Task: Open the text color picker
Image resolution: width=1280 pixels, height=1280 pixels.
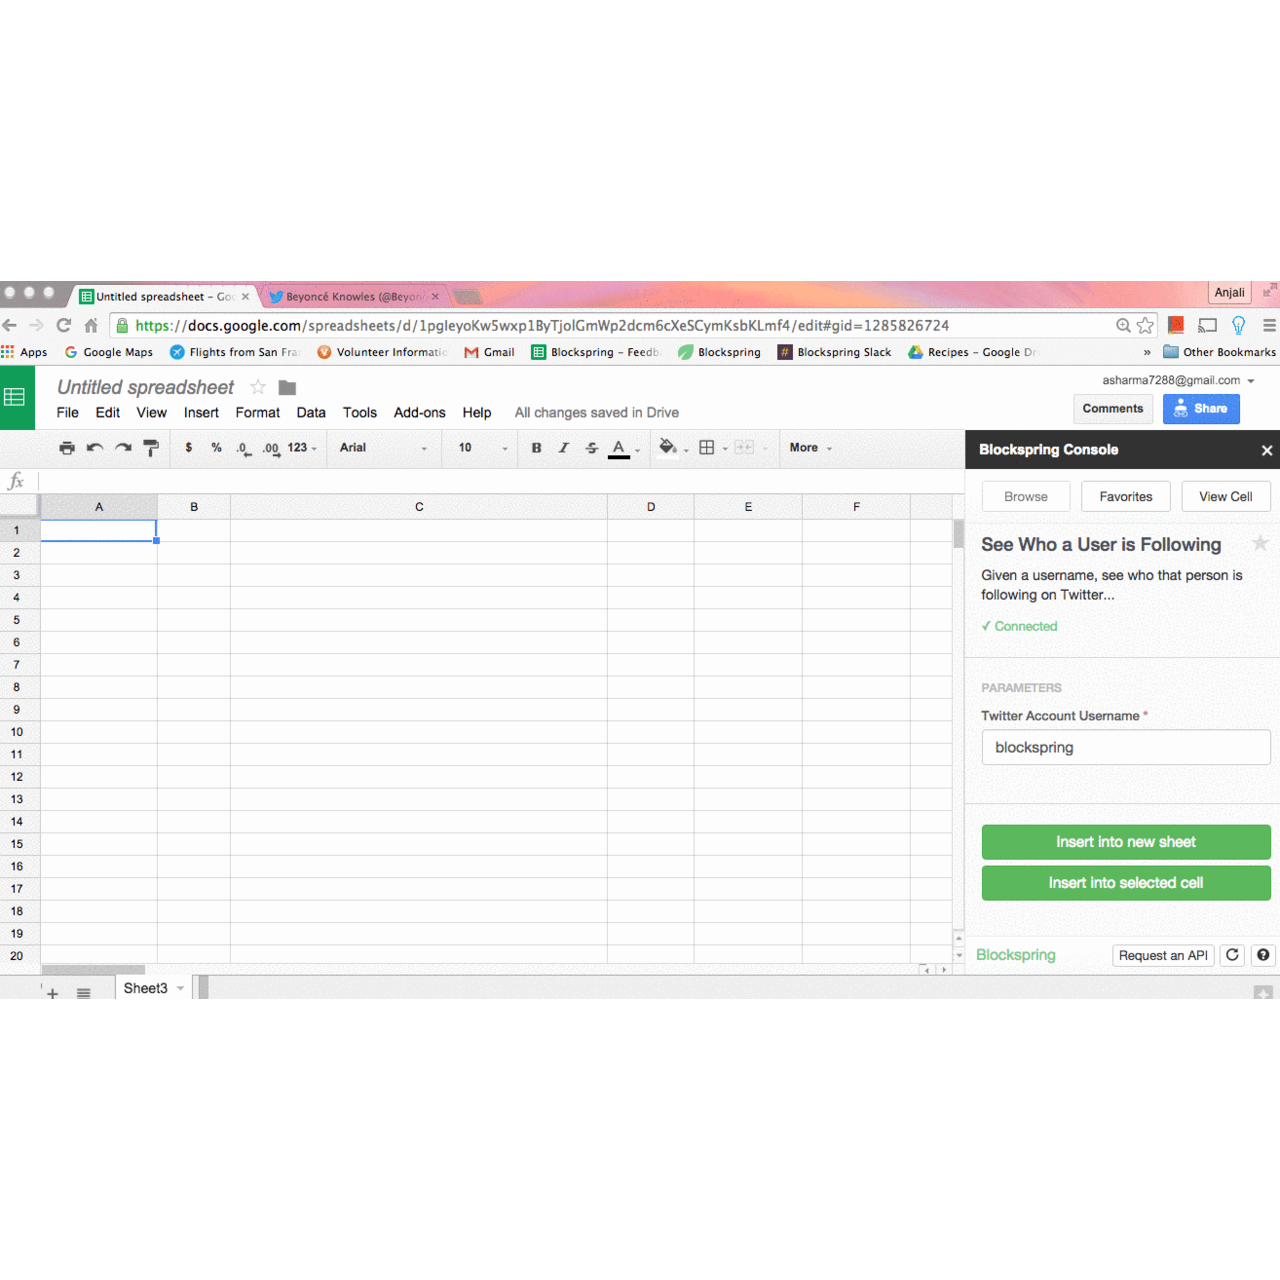Action: coord(620,448)
